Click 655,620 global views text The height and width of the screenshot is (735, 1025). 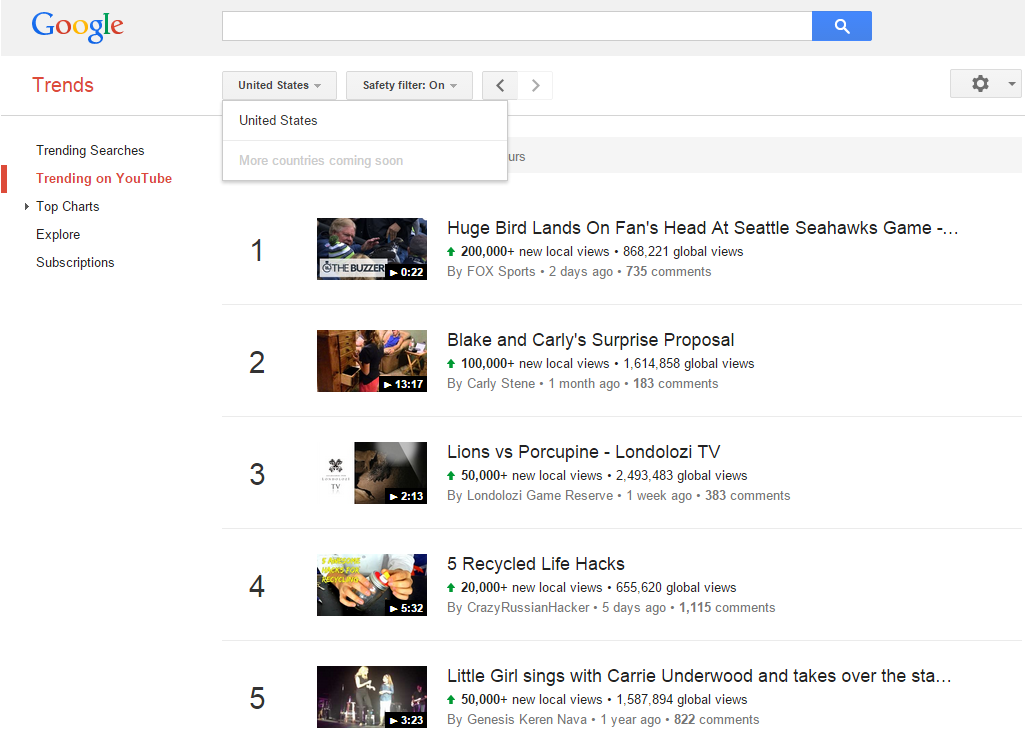[x=676, y=587]
